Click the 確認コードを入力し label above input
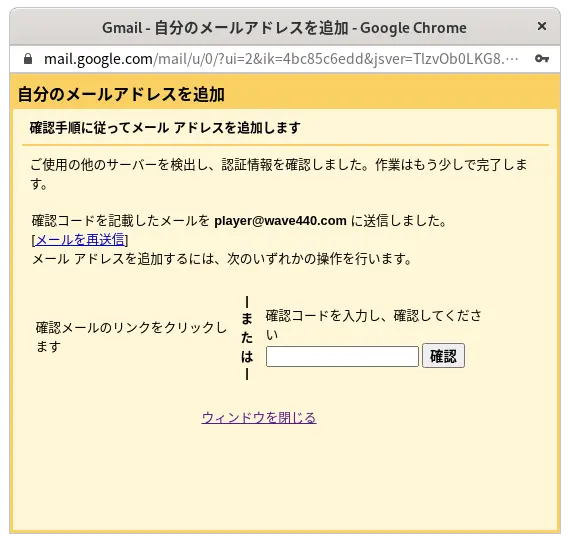Screen dimensions: 570x543 tap(374, 325)
